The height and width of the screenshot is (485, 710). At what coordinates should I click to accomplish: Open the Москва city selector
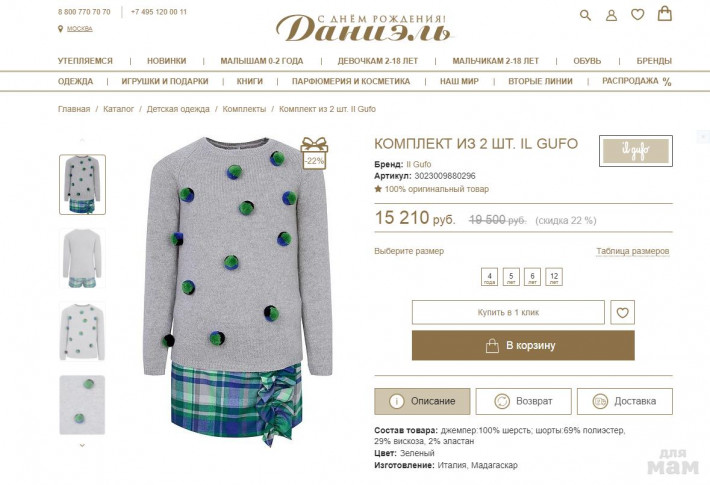pyautogui.click(x=79, y=29)
